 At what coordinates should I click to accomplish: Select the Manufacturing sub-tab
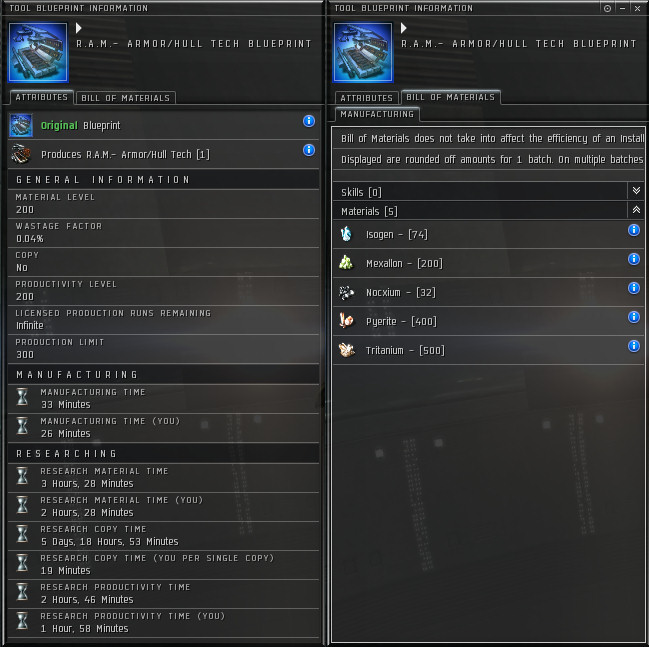(377, 114)
